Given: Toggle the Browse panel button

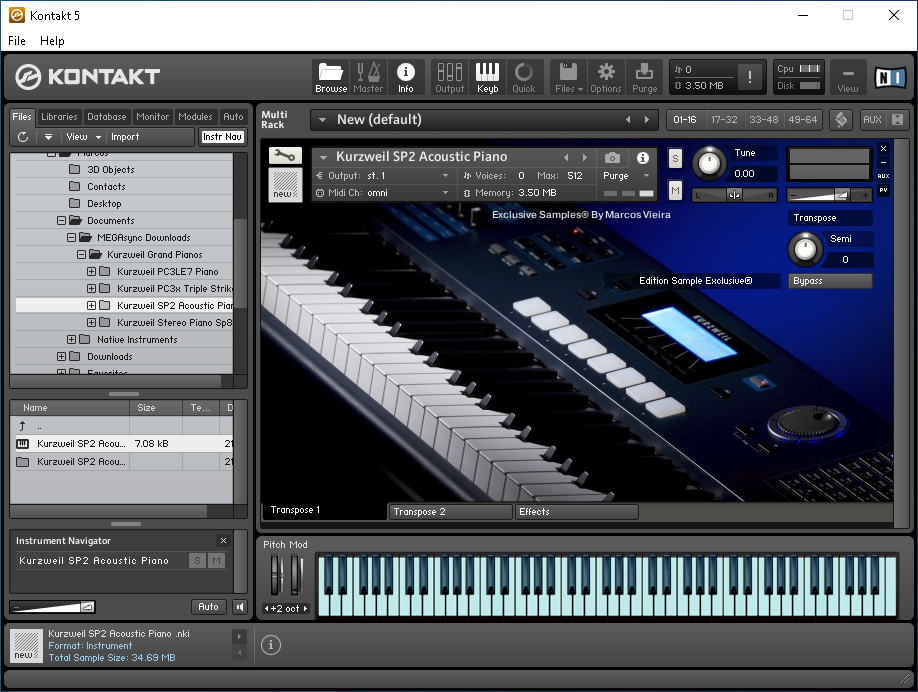Looking at the screenshot, I should (x=331, y=77).
